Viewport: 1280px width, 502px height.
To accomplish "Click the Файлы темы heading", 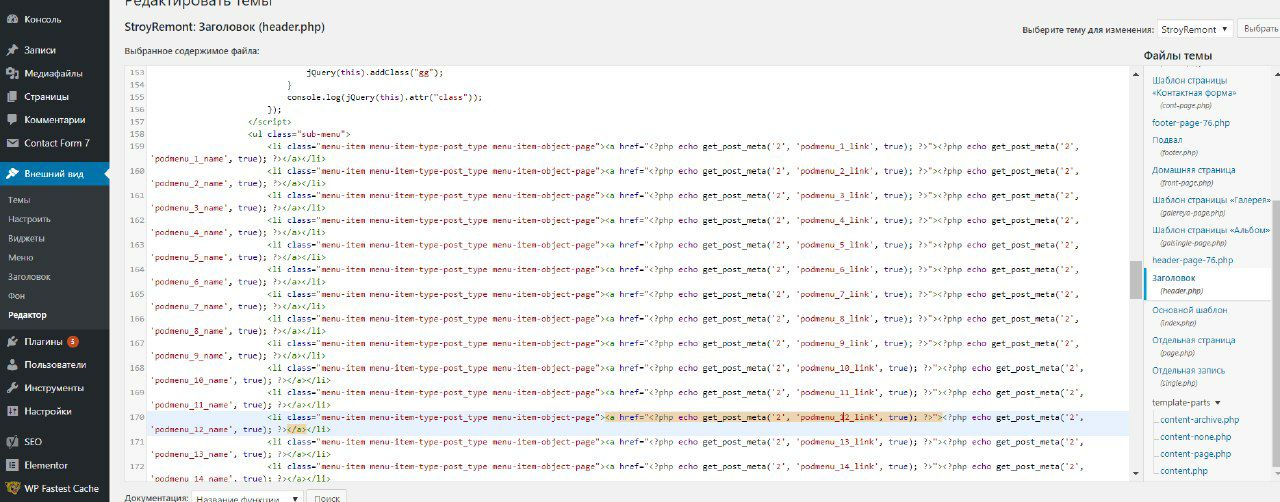I will click(1178, 55).
